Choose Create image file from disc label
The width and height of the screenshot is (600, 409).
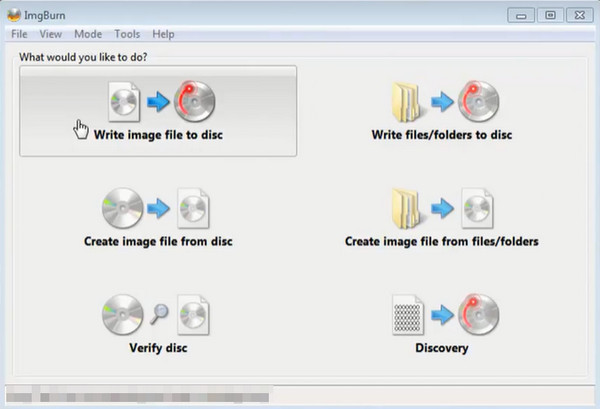[158, 241]
